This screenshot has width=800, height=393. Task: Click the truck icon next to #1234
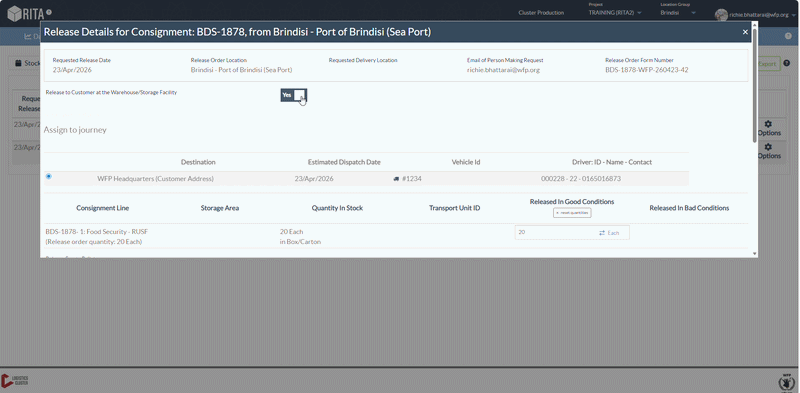[396, 179]
